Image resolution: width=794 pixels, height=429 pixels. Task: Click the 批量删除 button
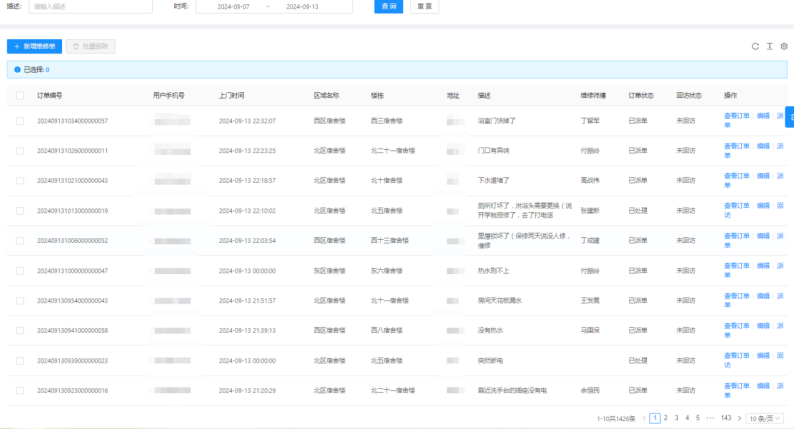(91, 47)
